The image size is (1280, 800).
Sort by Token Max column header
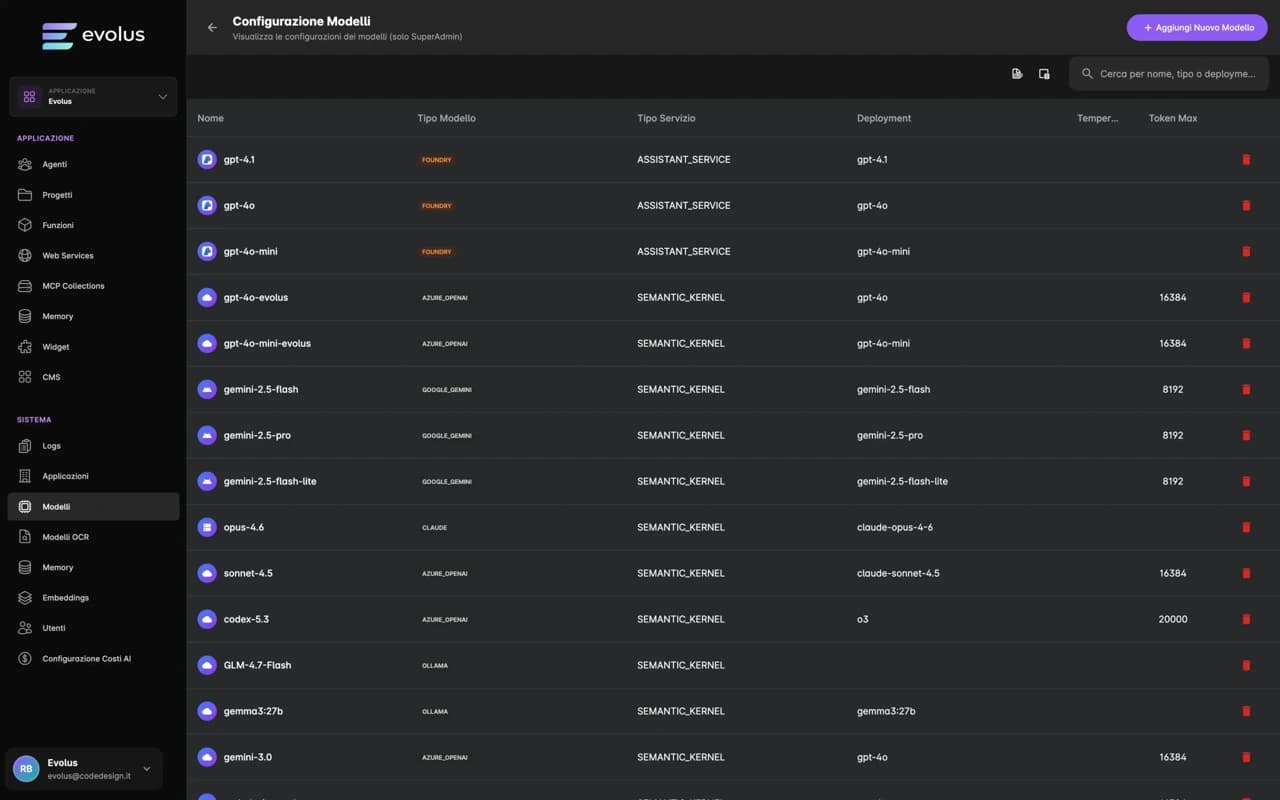click(x=1172, y=118)
